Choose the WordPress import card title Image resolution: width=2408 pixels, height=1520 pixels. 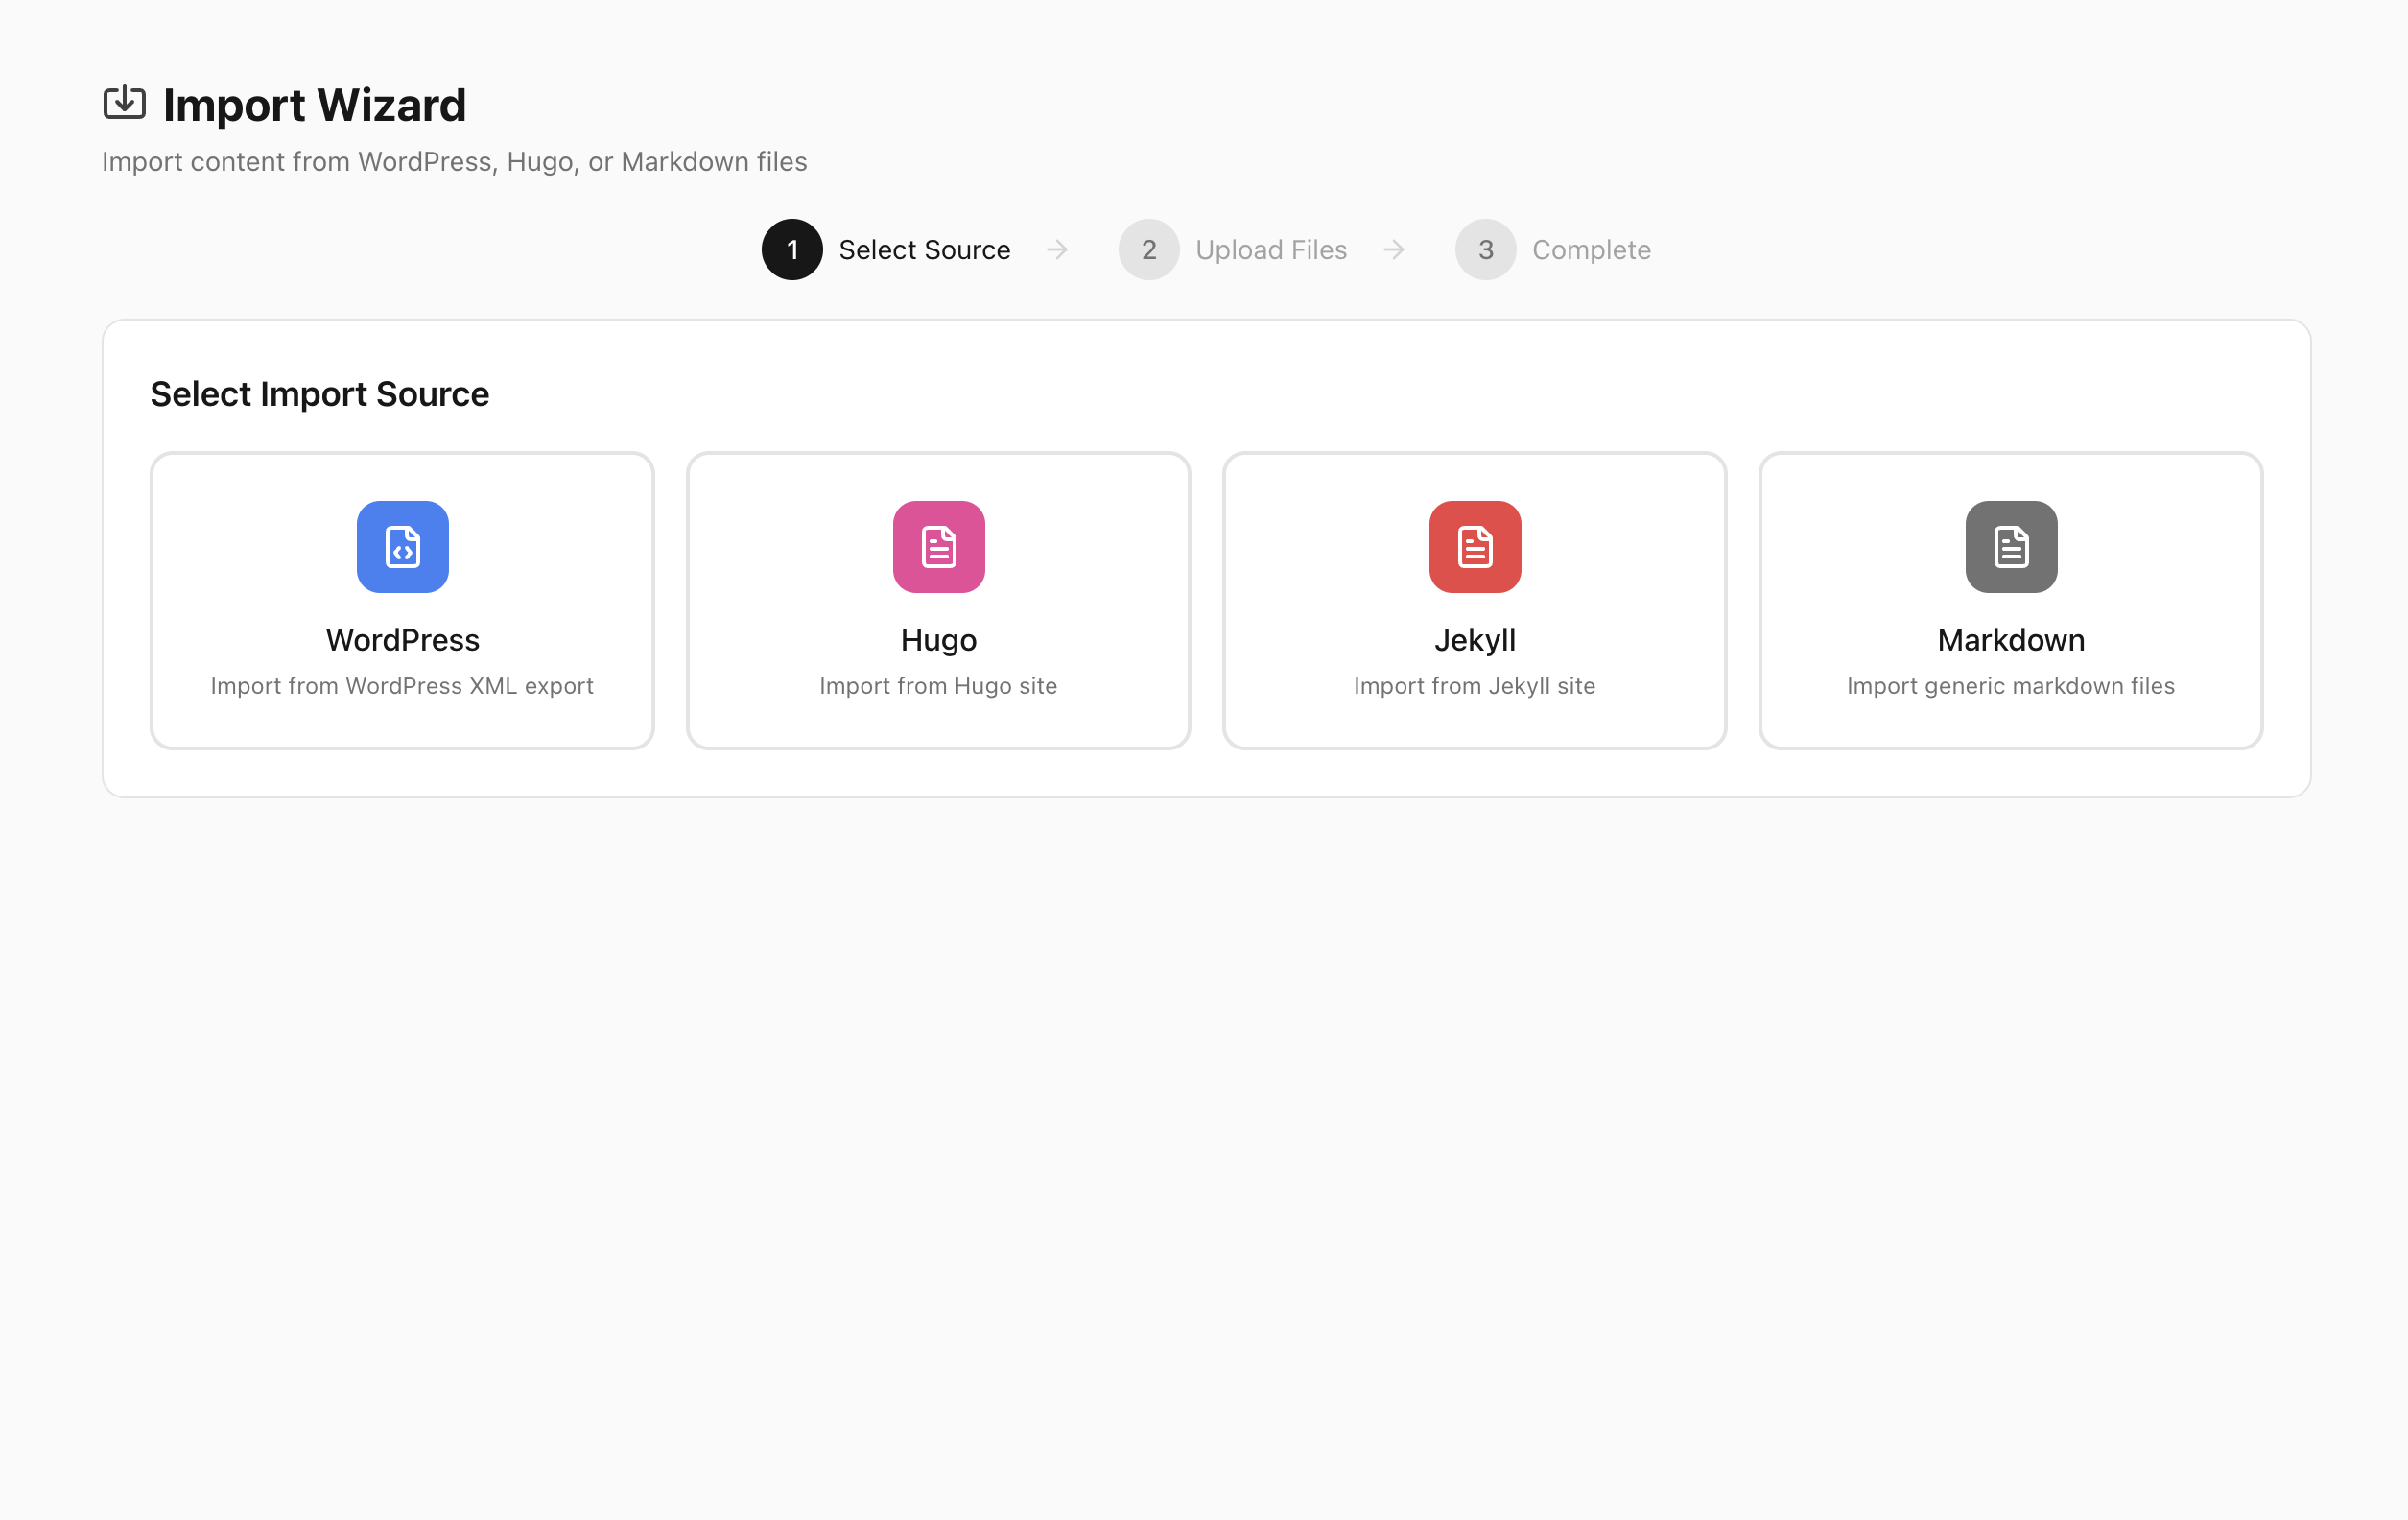[x=403, y=640]
